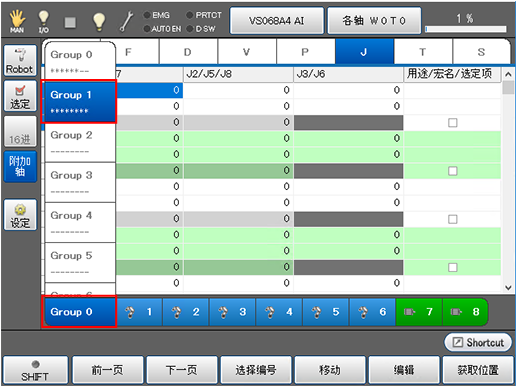Select robot axis 3 button

point(232,312)
